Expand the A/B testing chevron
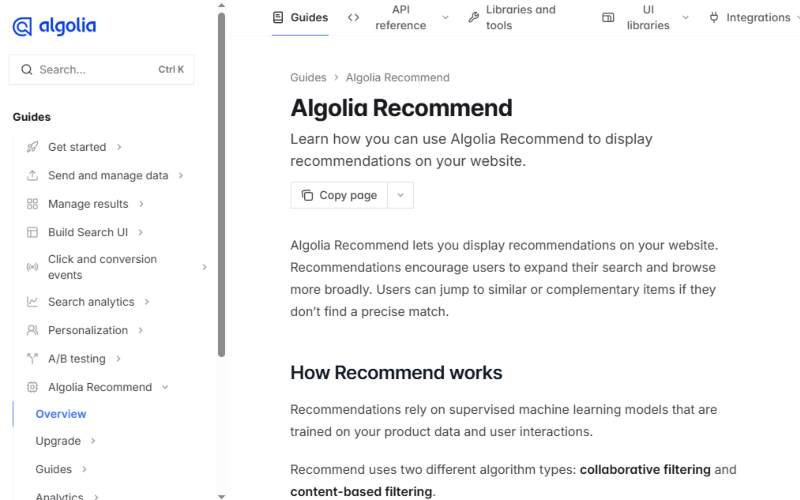The width and height of the screenshot is (800, 500). (118, 359)
